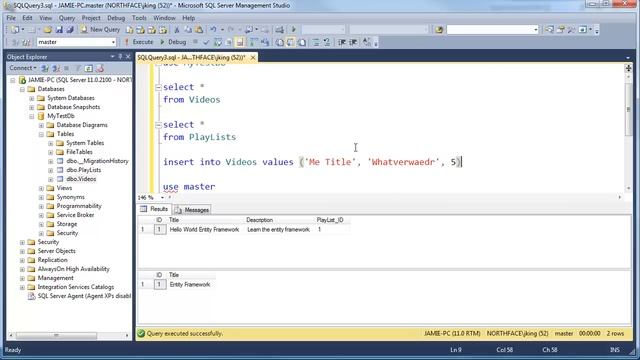
Task: Select the Server Objects folder
Action: pos(57,251)
